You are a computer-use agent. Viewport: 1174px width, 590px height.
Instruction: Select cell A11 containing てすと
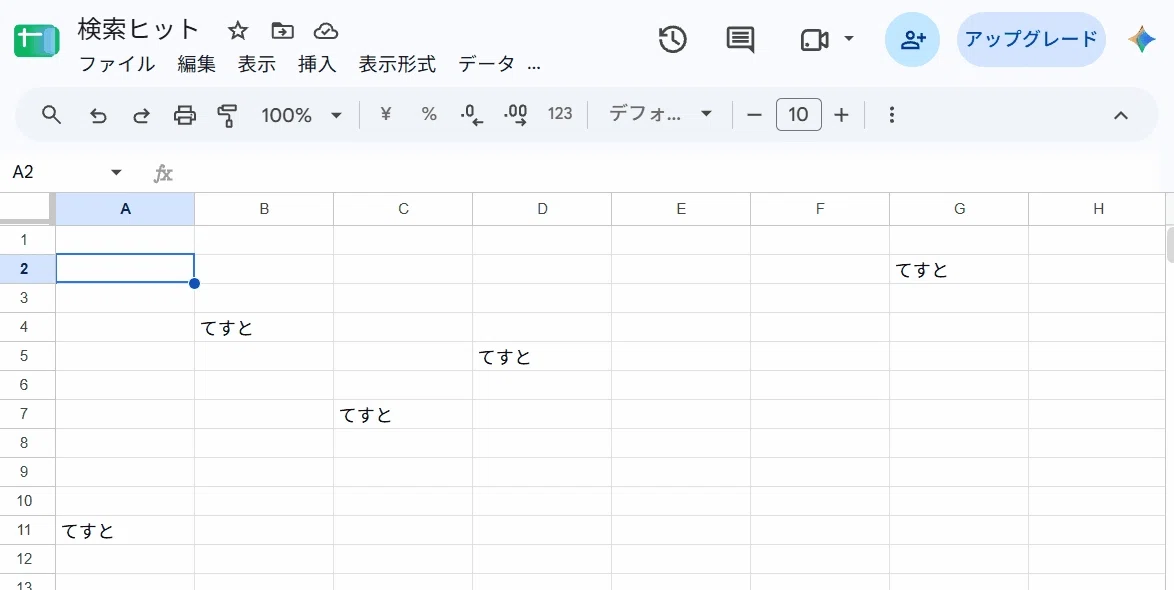click(x=125, y=530)
